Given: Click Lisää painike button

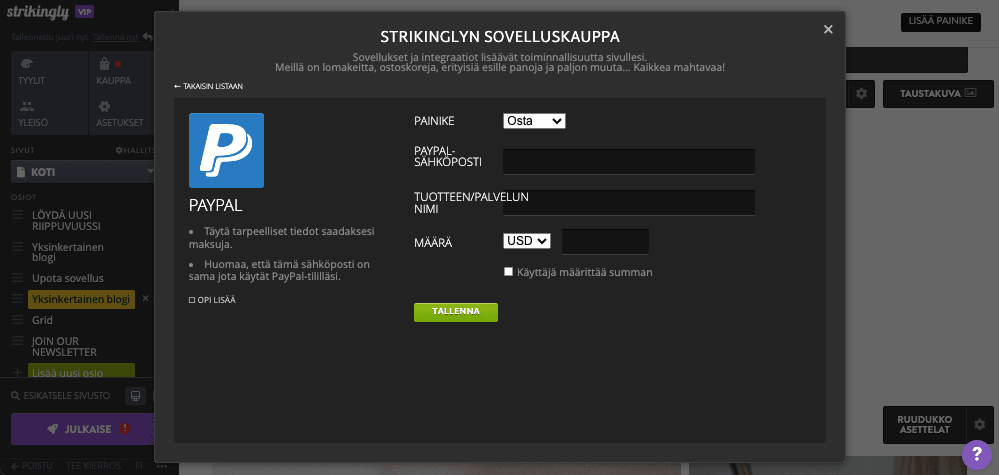Looking at the screenshot, I should [940, 21].
